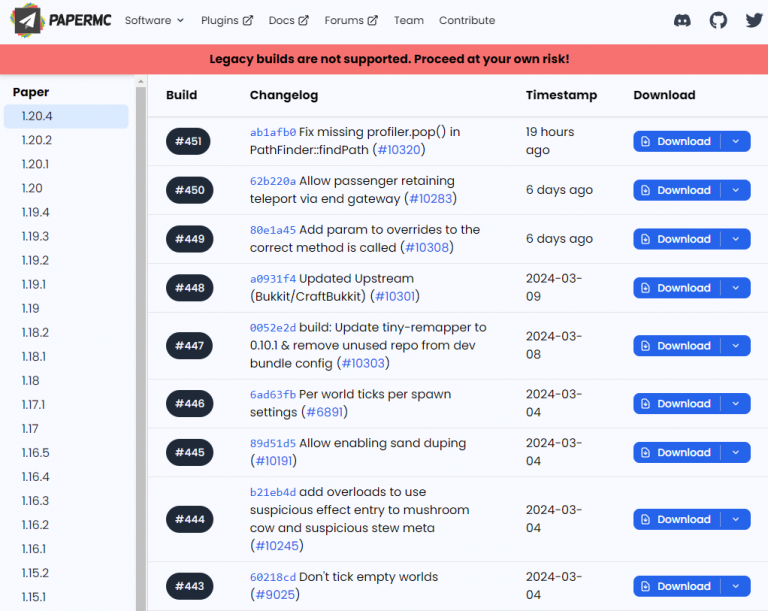Viewport: 768px width, 611px height.
Task: Click the #444 build badge
Action: (188, 519)
